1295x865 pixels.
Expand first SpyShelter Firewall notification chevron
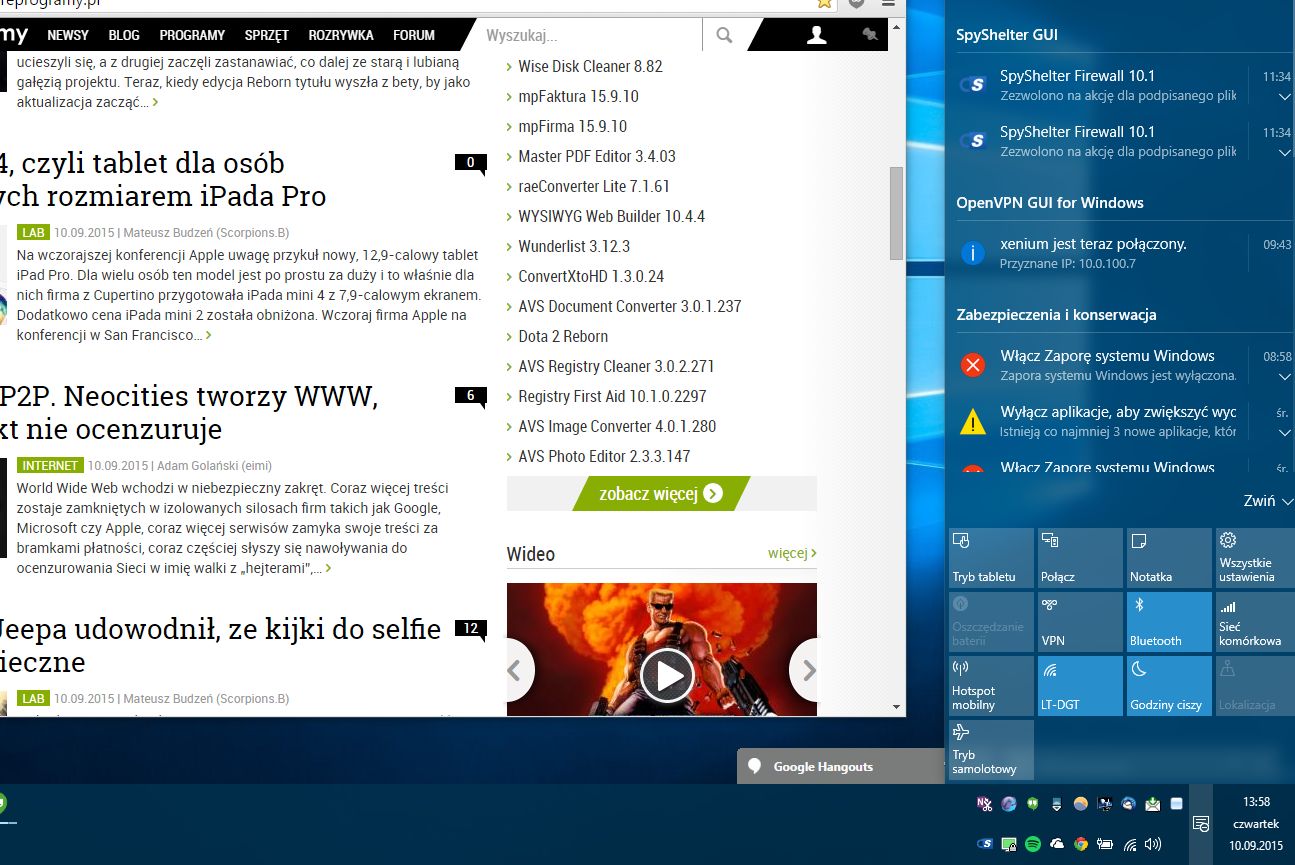click(x=1285, y=97)
